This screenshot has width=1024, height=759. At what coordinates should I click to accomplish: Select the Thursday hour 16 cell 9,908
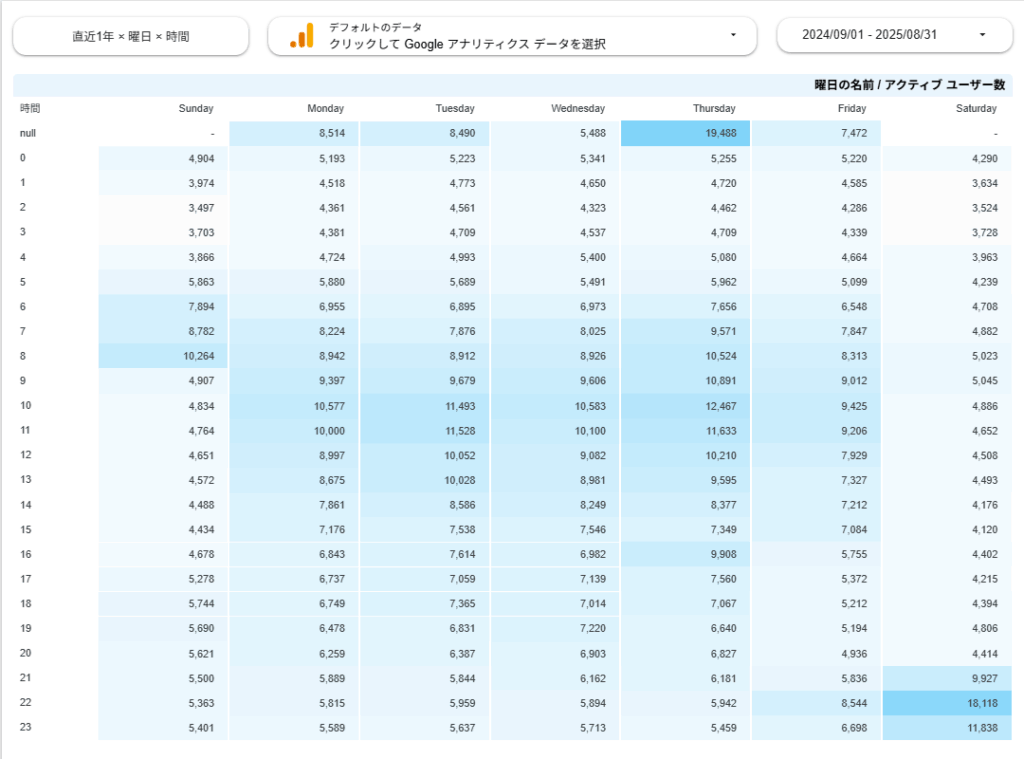(x=685, y=555)
